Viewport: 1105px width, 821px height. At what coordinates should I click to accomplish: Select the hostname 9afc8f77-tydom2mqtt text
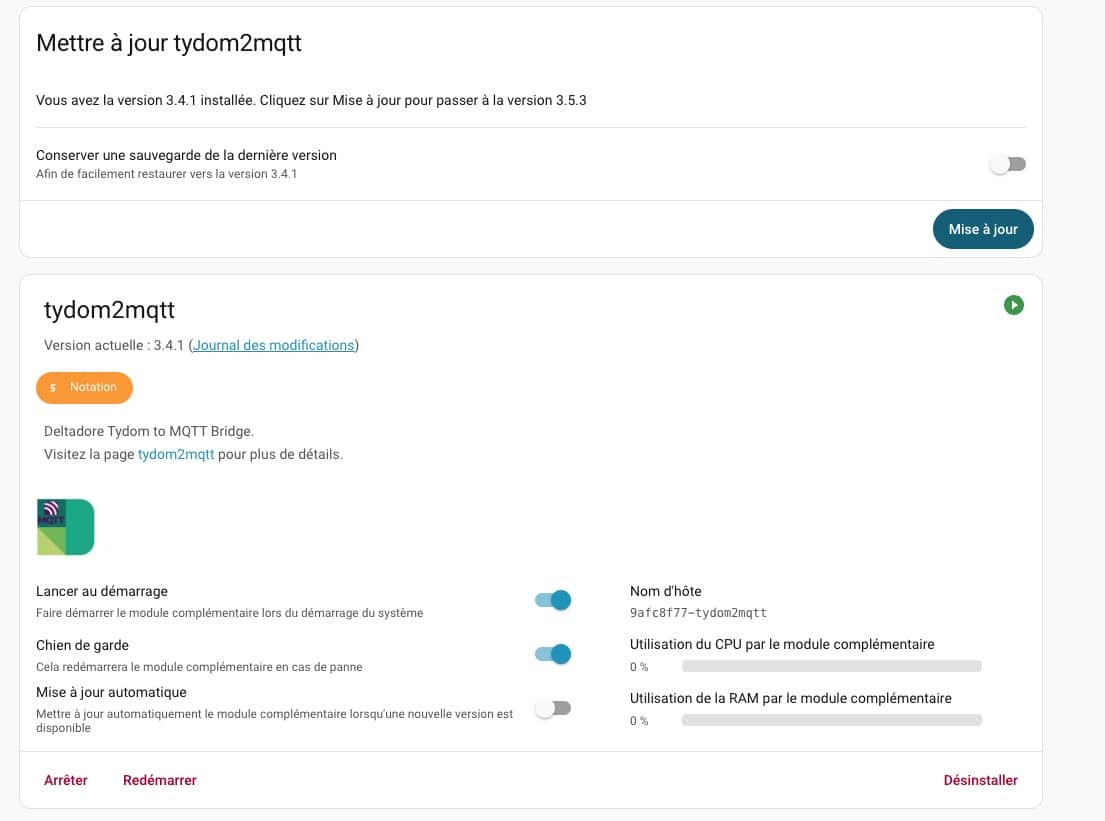(698, 613)
